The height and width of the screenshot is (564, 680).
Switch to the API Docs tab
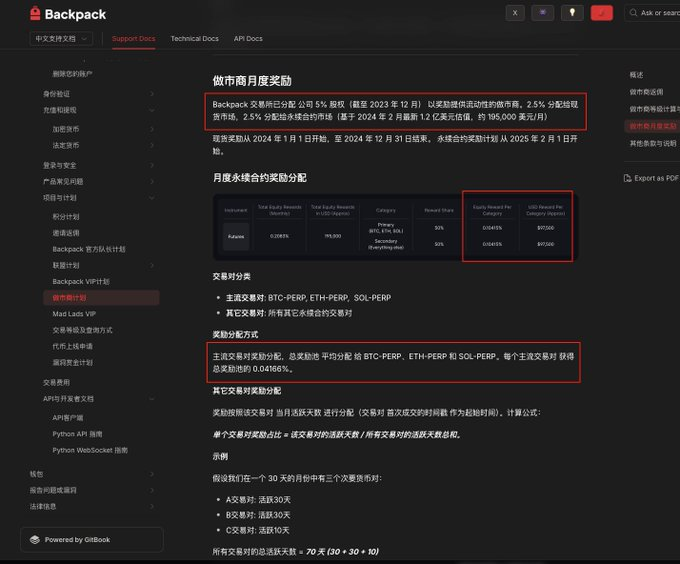tap(248, 39)
